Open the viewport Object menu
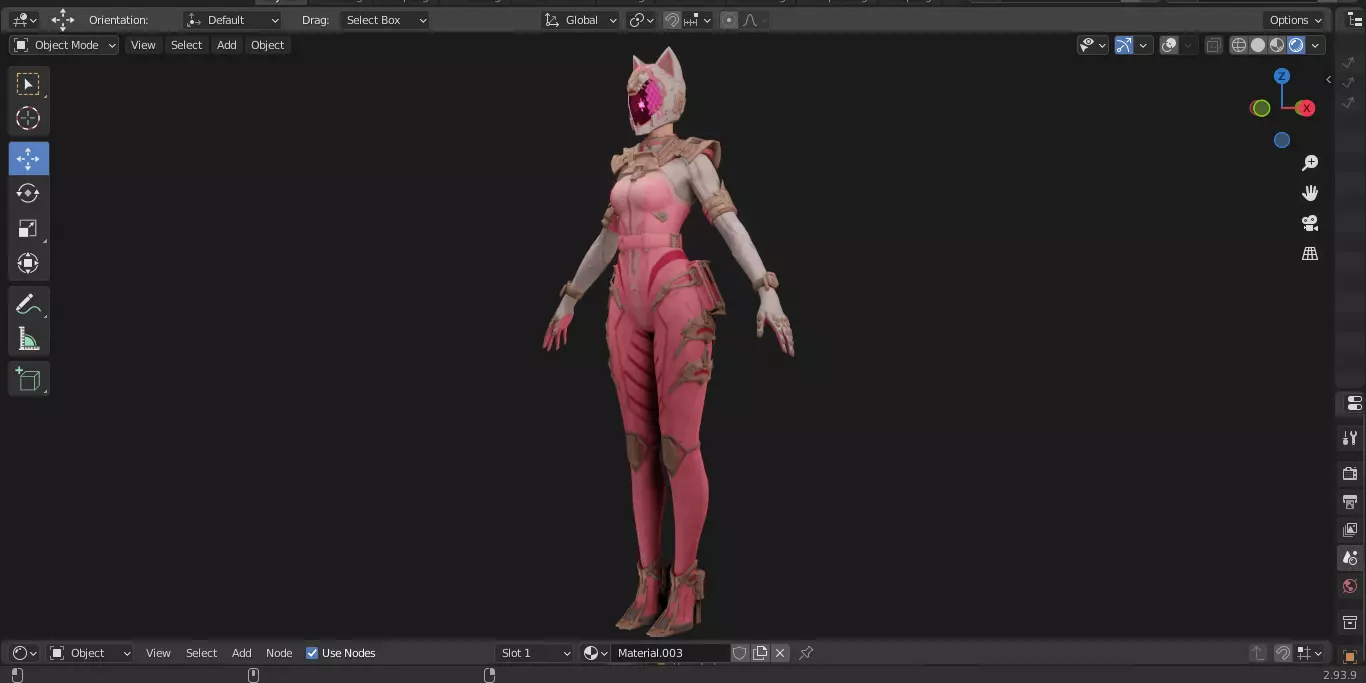Viewport: 1366px width, 683px height. coord(267,45)
